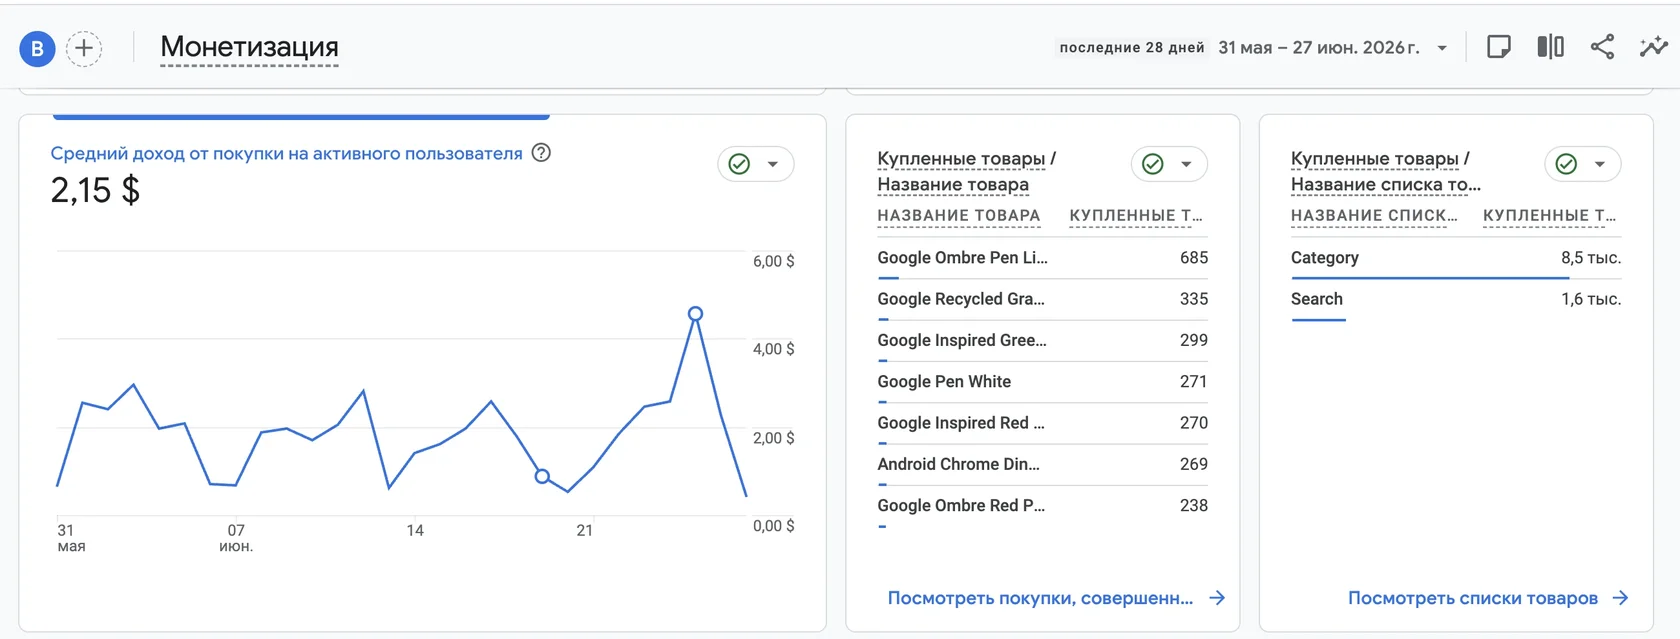
Task: Select the Search list row
Action: click(x=1456, y=299)
